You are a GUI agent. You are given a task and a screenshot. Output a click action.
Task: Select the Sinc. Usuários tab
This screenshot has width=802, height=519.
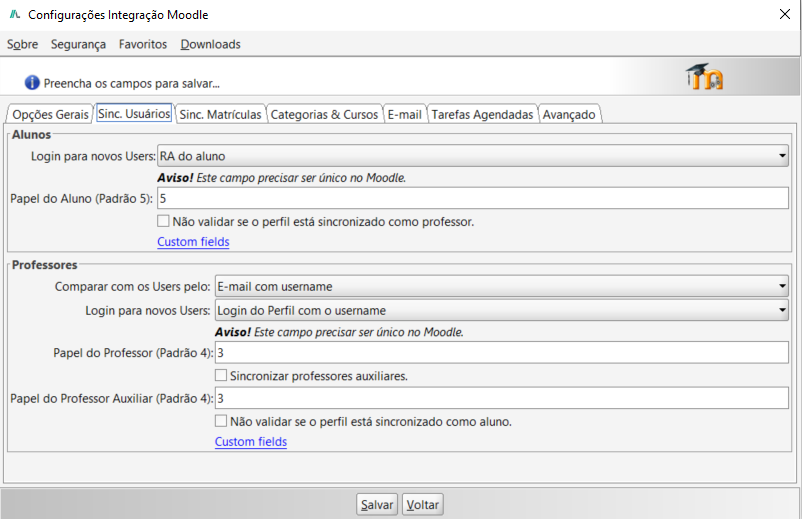pos(134,114)
